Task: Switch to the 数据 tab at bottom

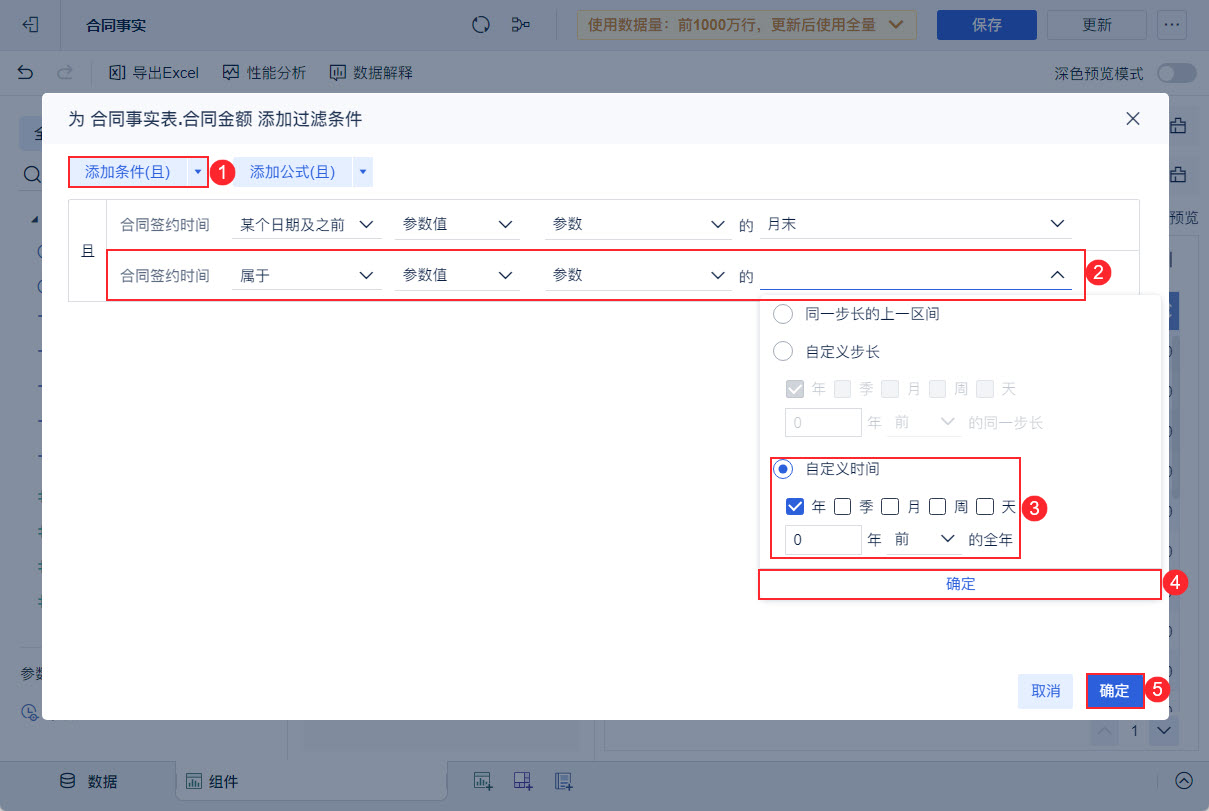Action: click(x=87, y=781)
